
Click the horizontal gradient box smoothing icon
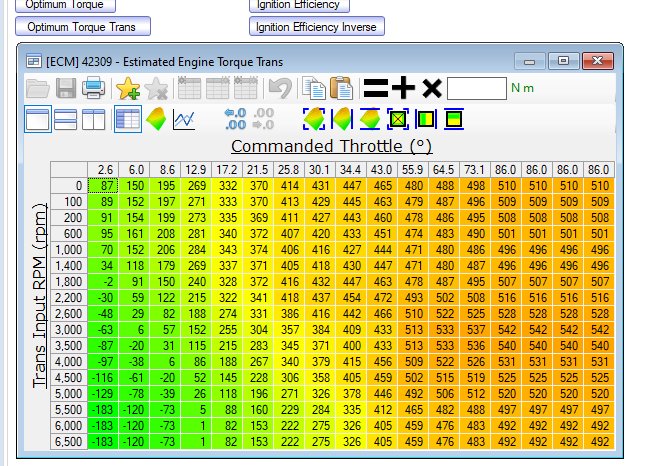click(x=454, y=119)
